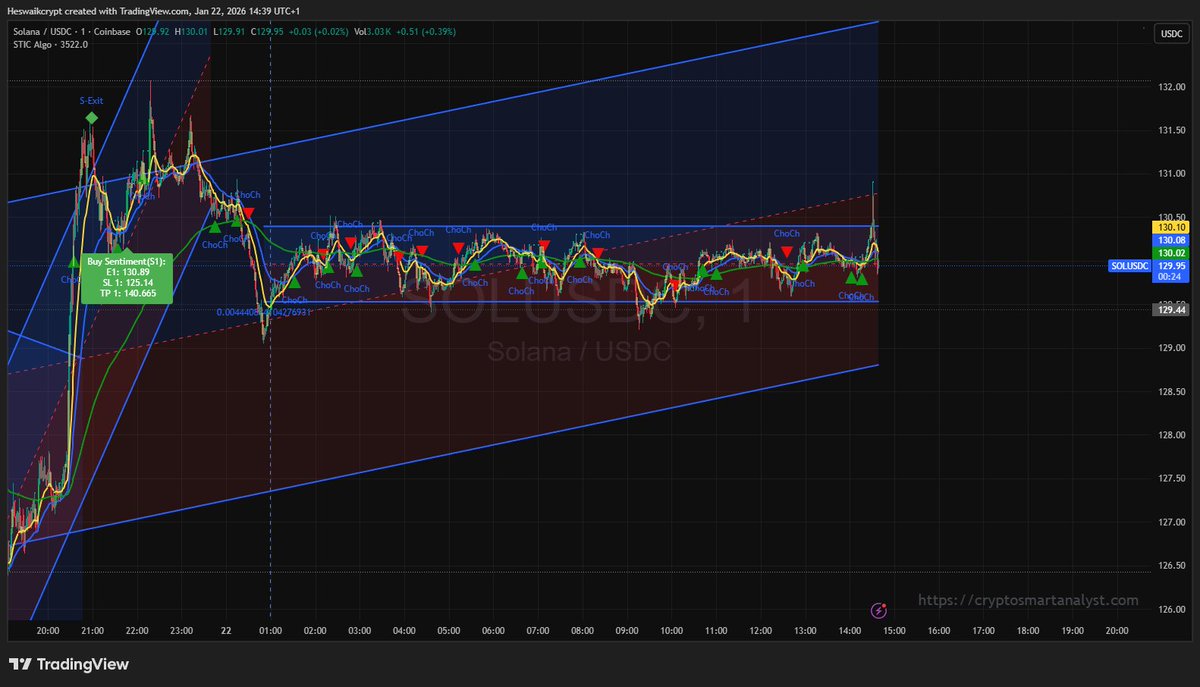The image size is (1200, 687).
Task: Select the STIC Algo indicator legend
Action: [x=48, y=44]
